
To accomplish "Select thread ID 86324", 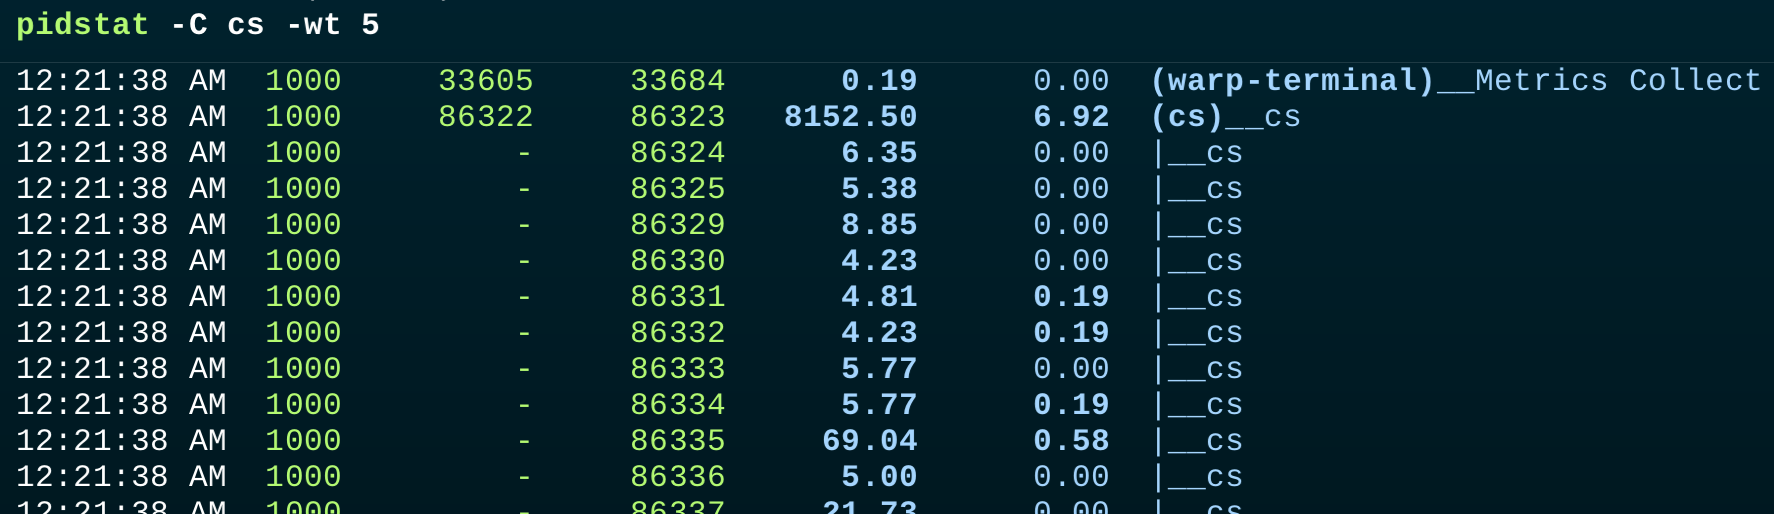I will (x=677, y=153).
